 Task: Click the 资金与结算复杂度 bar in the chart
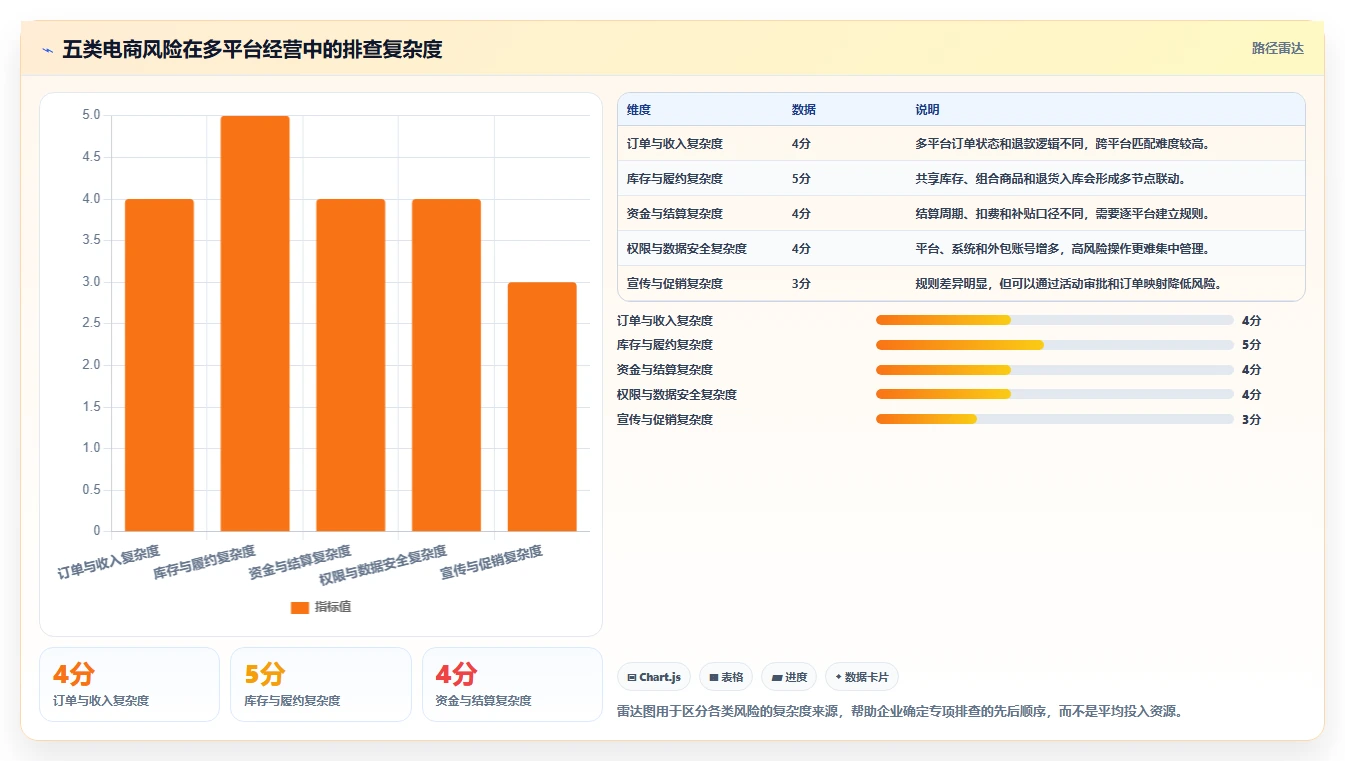tap(350, 365)
